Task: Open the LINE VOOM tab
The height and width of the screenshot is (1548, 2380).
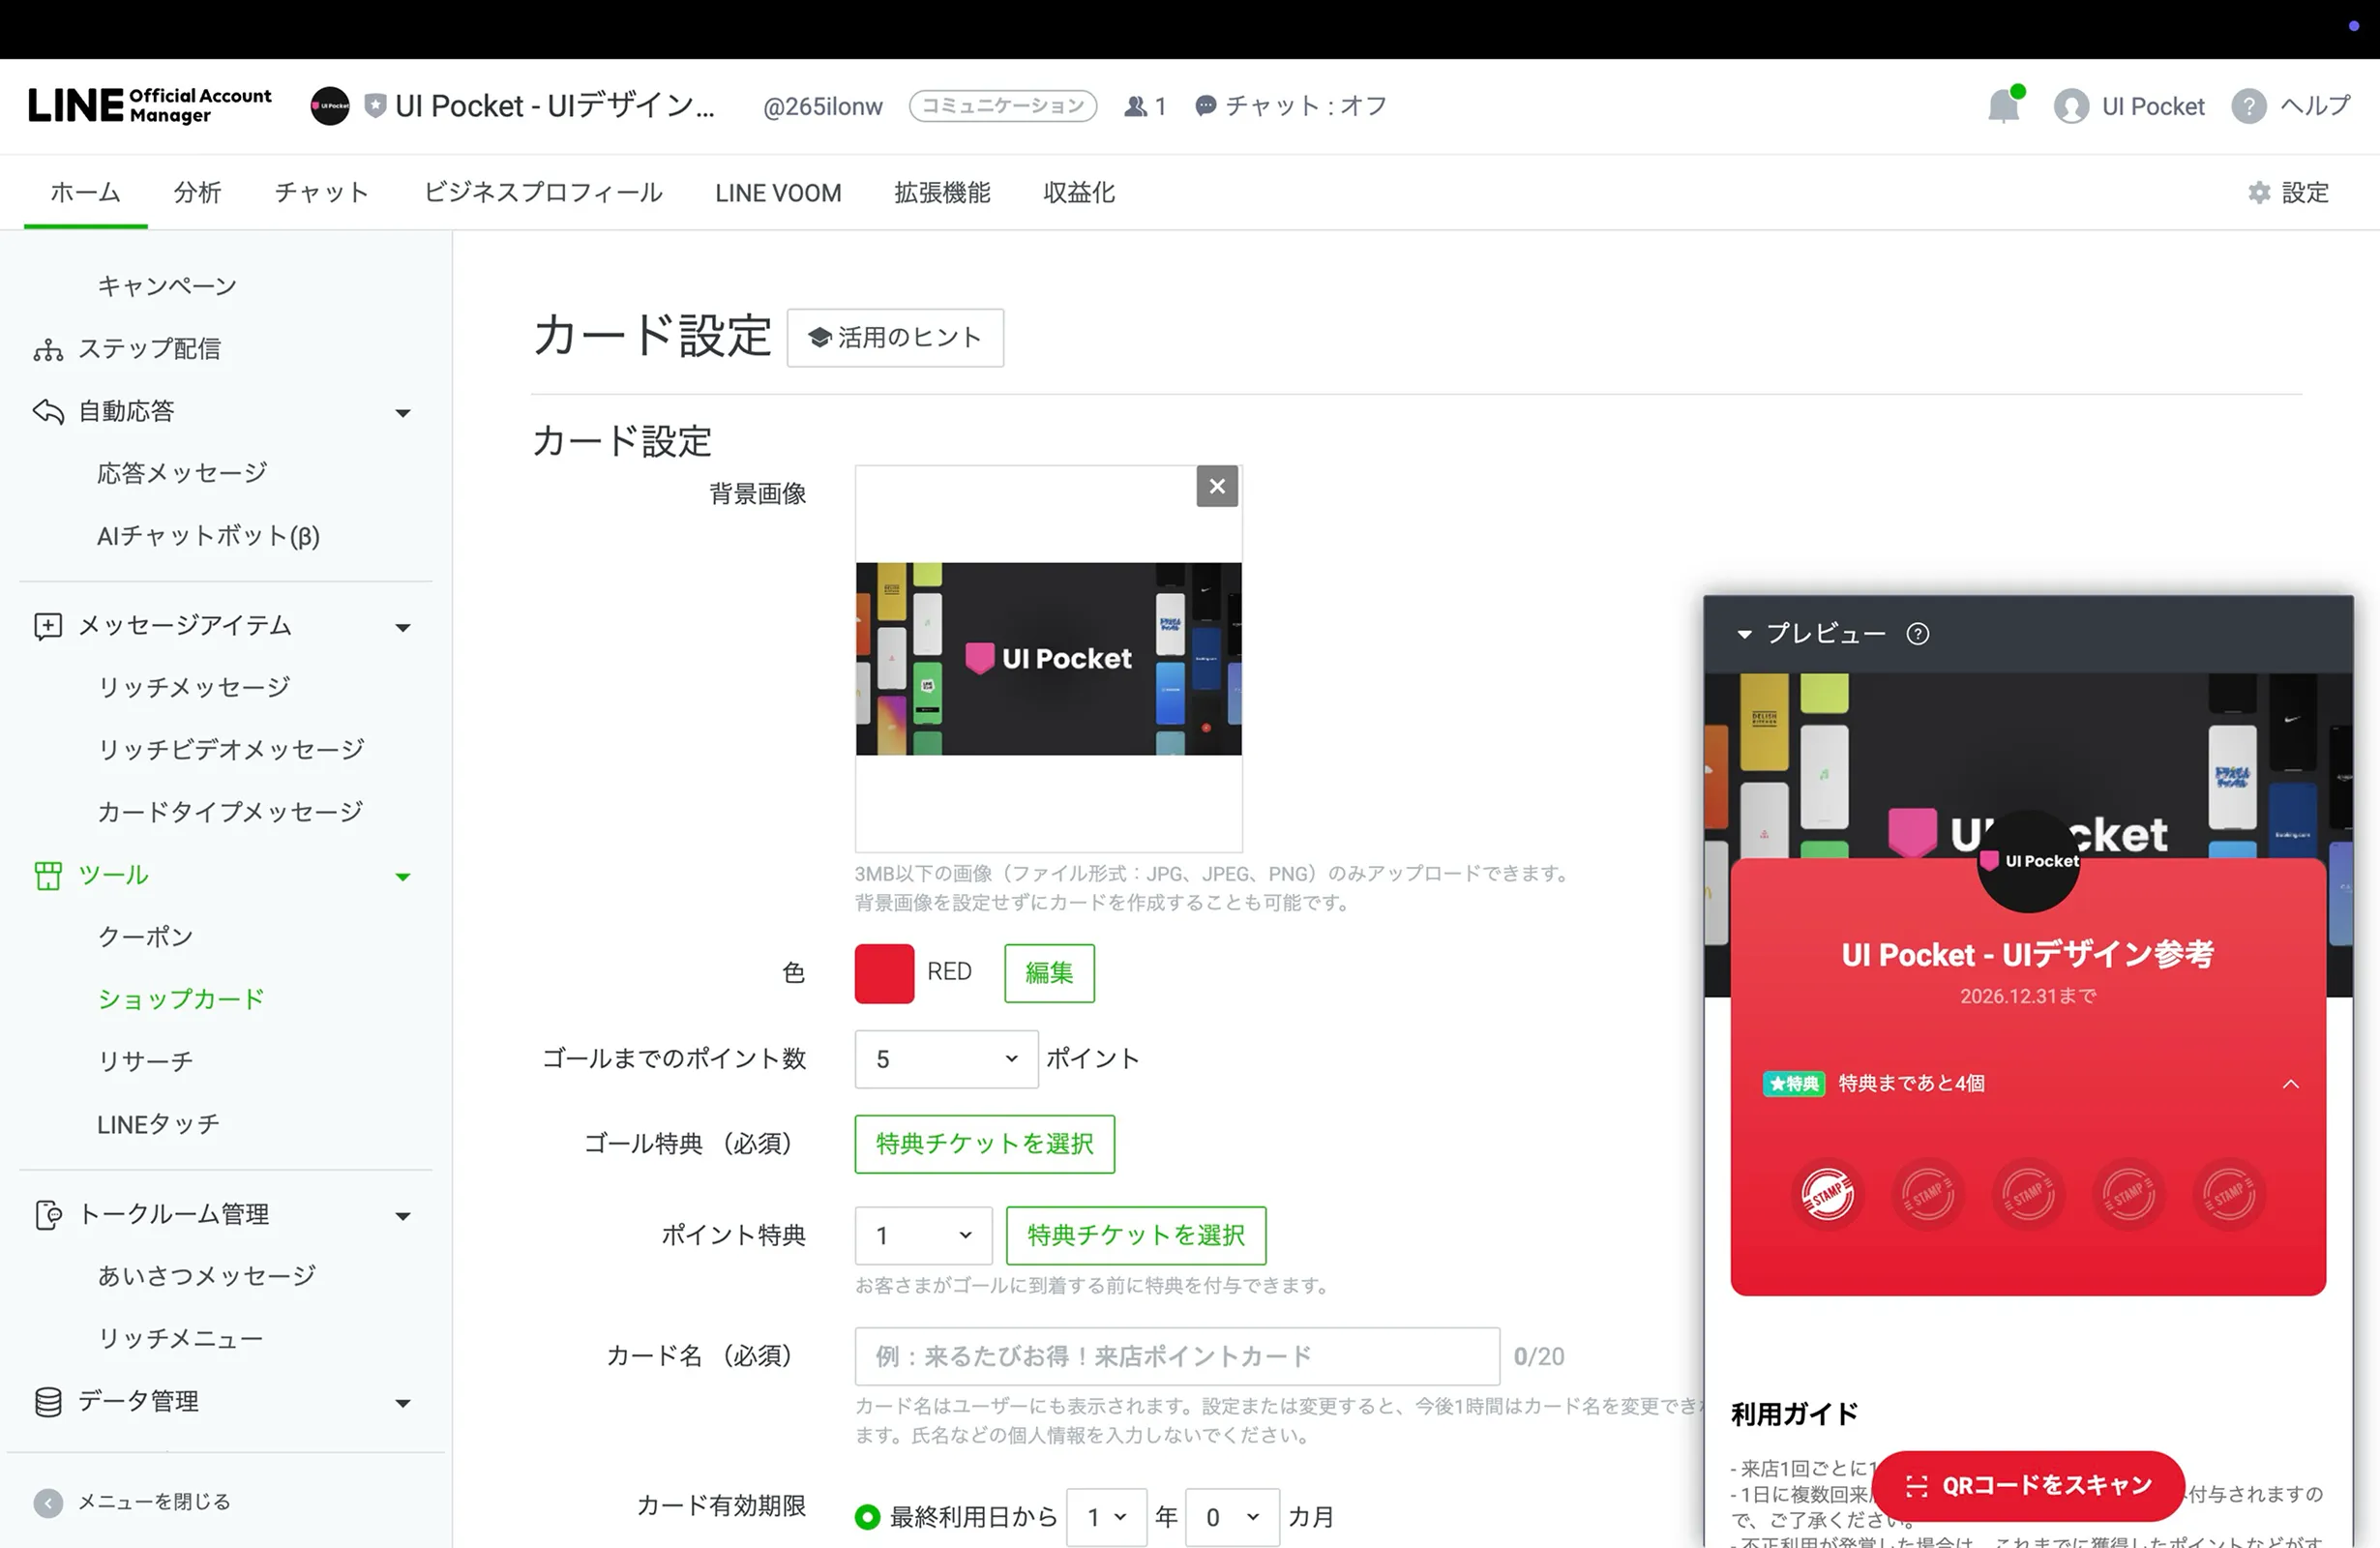Action: 777,192
